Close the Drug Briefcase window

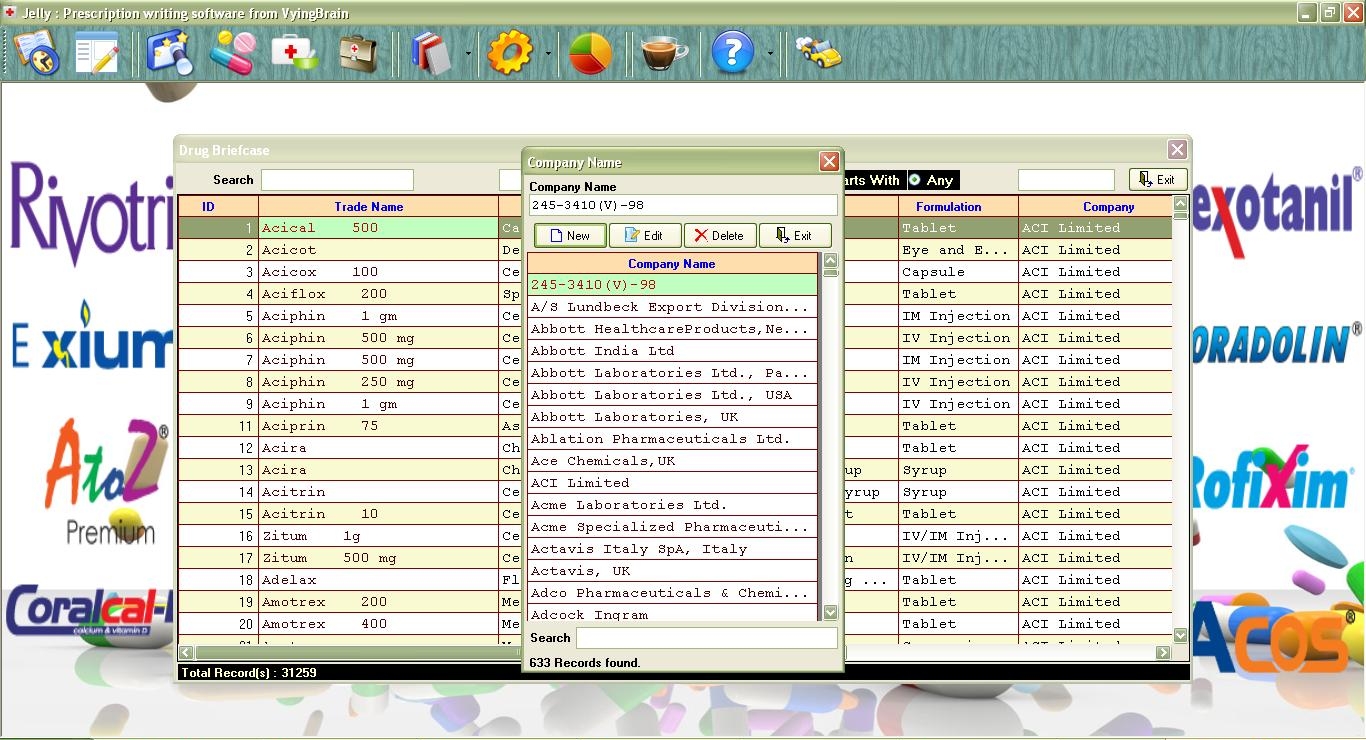coord(1177,149)
